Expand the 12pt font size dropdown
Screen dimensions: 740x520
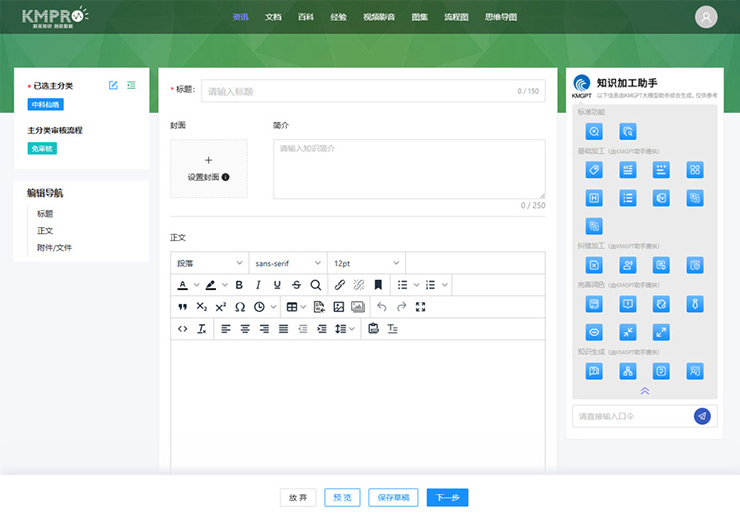click(366, 263)
